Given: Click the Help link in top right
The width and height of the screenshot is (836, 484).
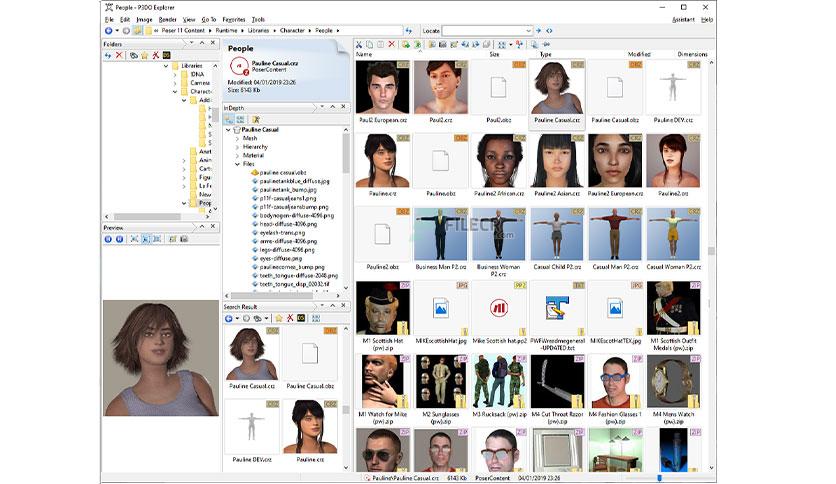Looking at the screenshot, I should click(707, 20).
